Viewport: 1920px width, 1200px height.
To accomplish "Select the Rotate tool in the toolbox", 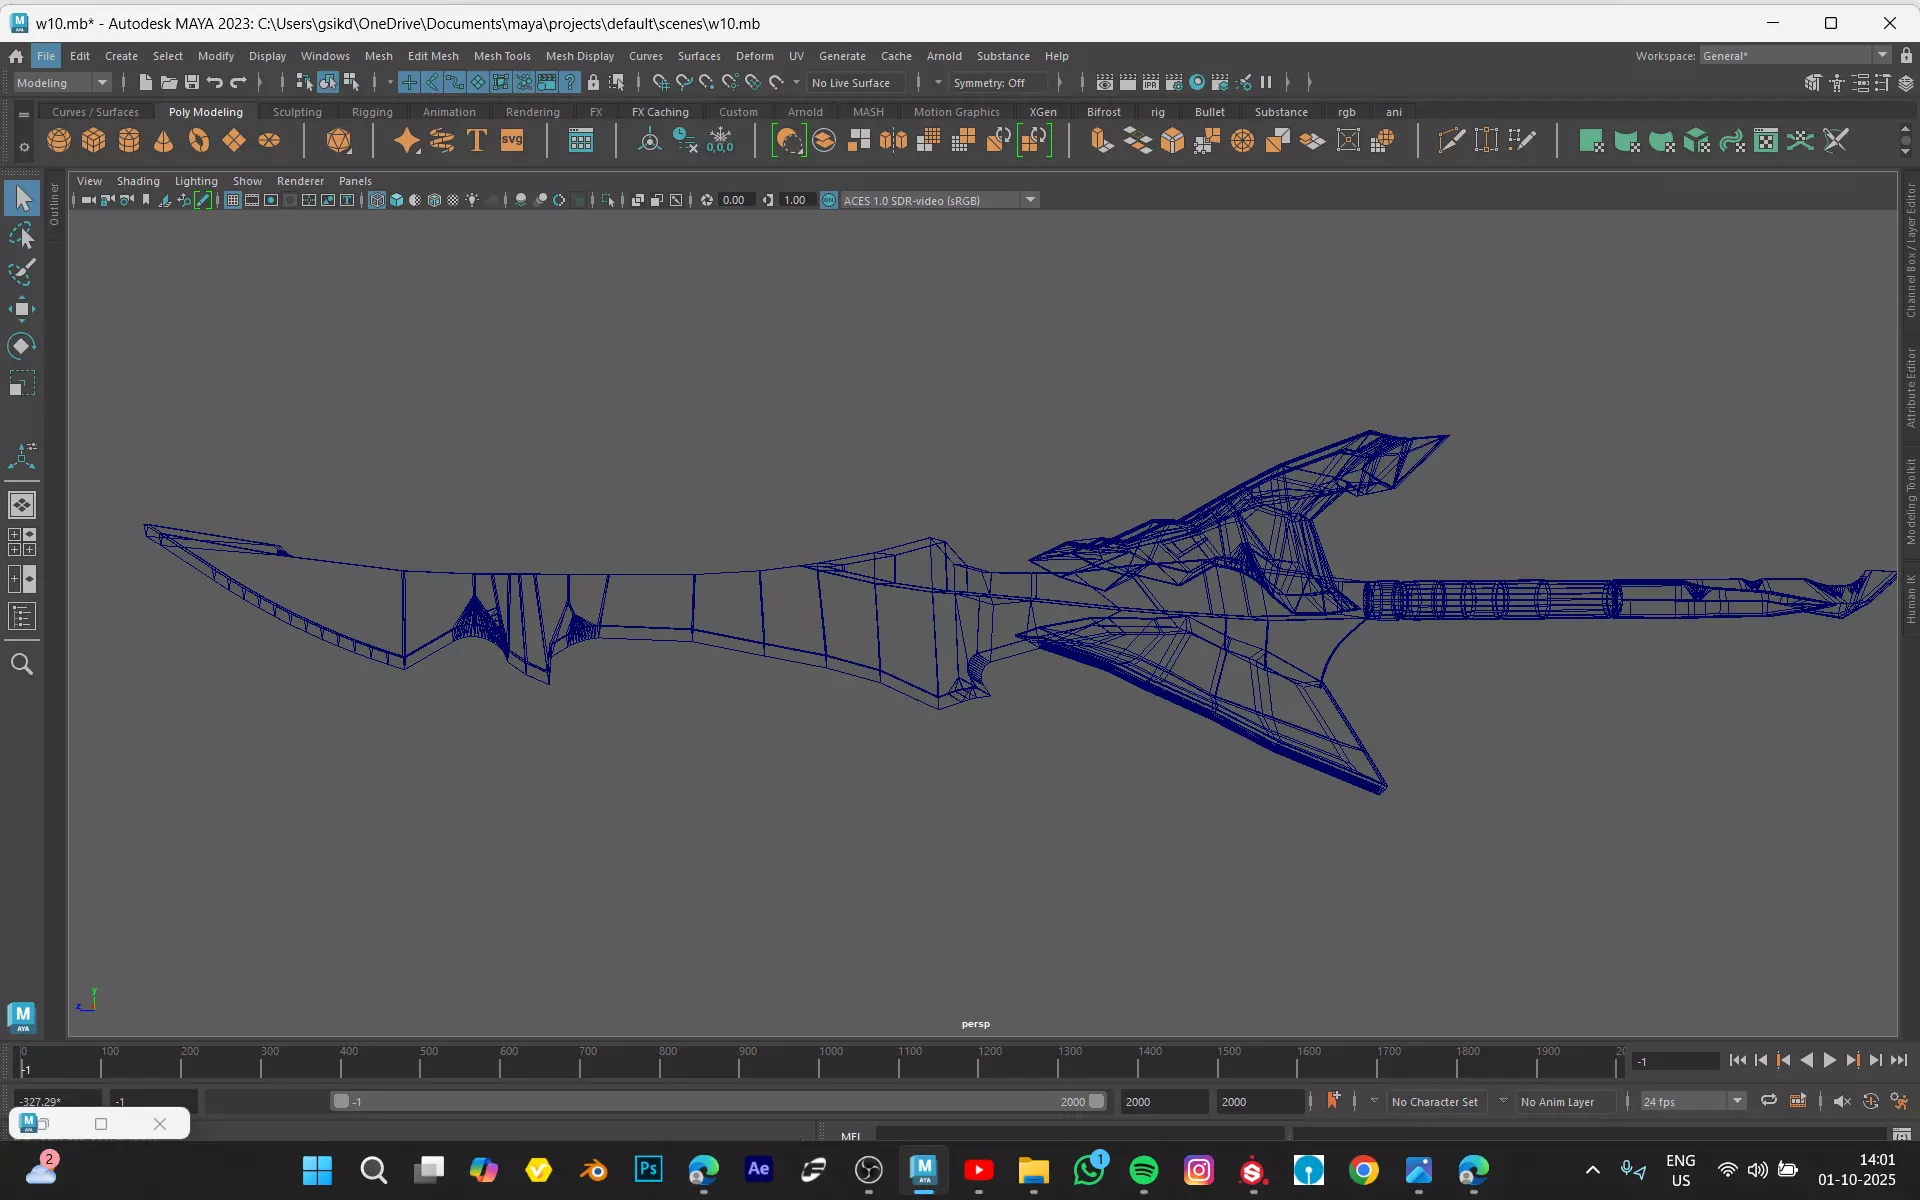I will (22, 346).
